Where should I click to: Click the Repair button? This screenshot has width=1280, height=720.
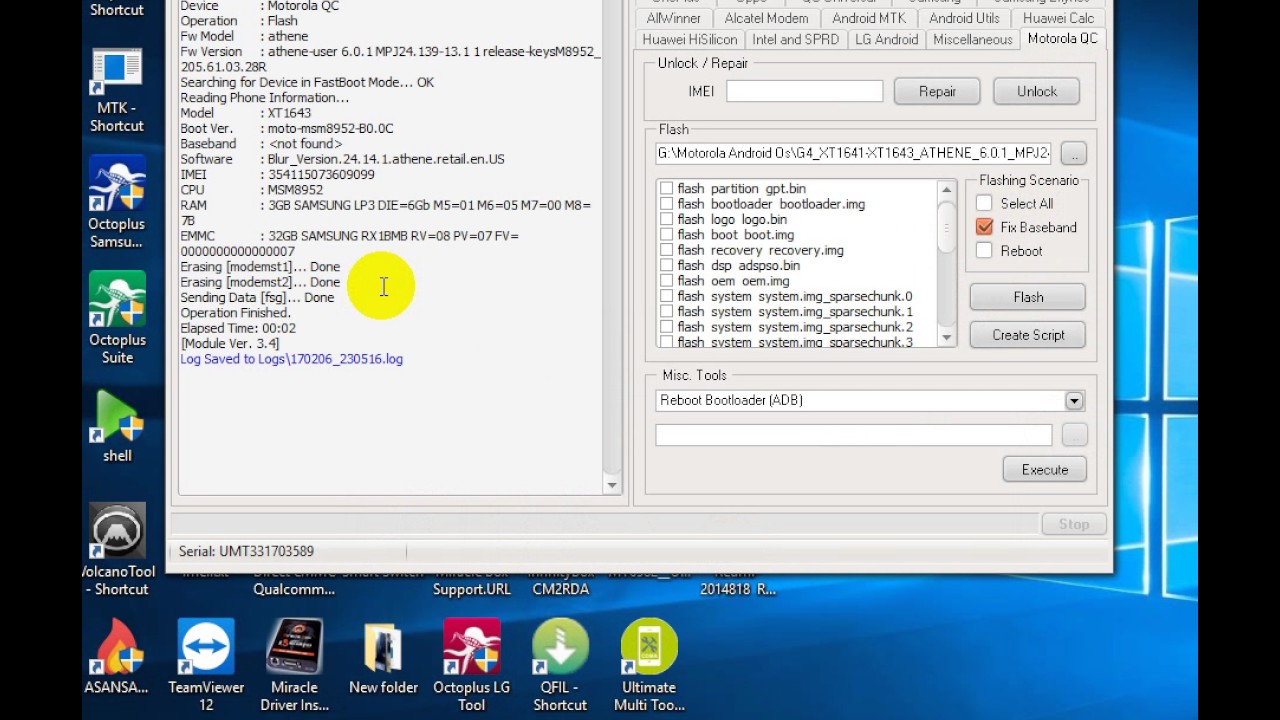[x=938, y=91]
